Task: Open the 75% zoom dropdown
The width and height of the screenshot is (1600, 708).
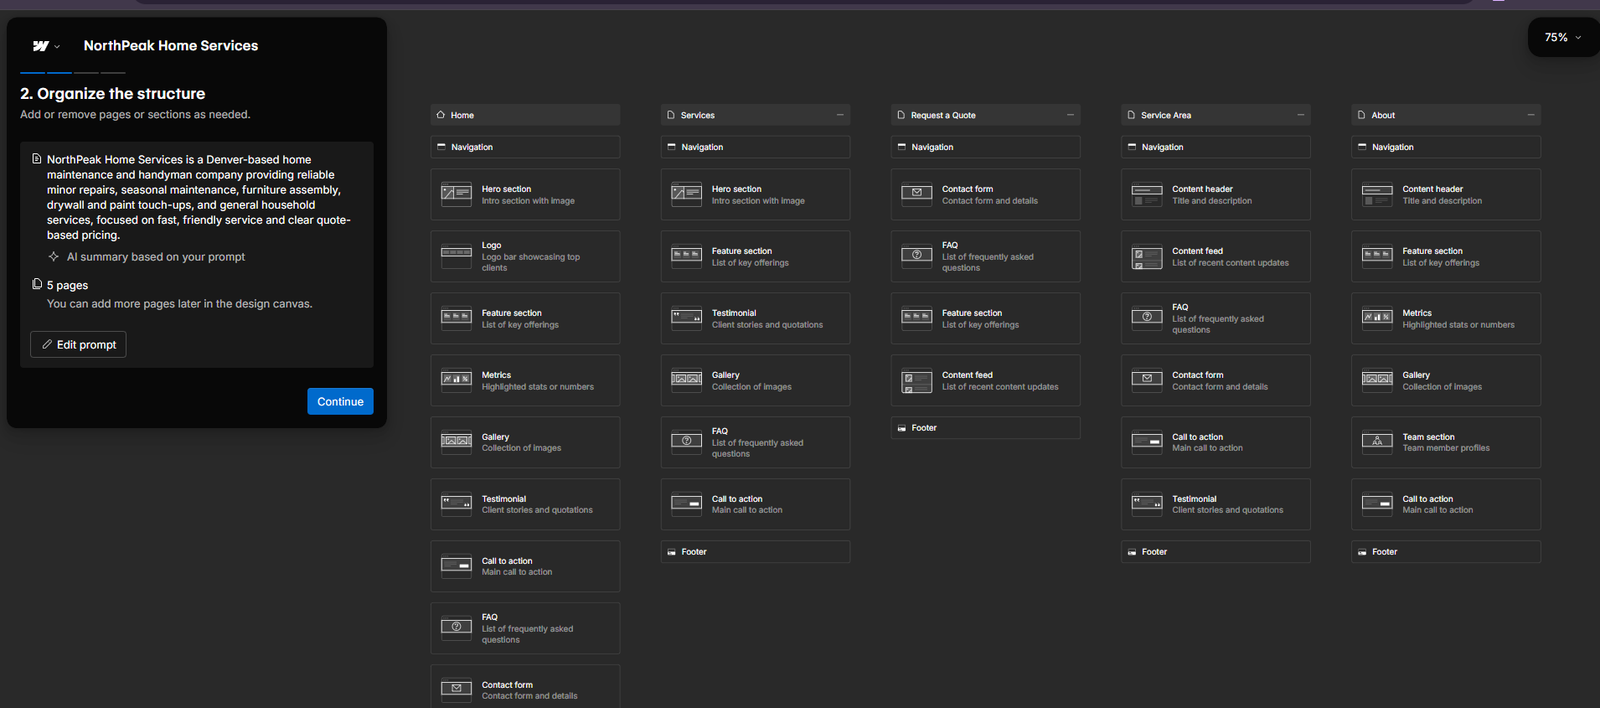Action: tap(1563, 37)
